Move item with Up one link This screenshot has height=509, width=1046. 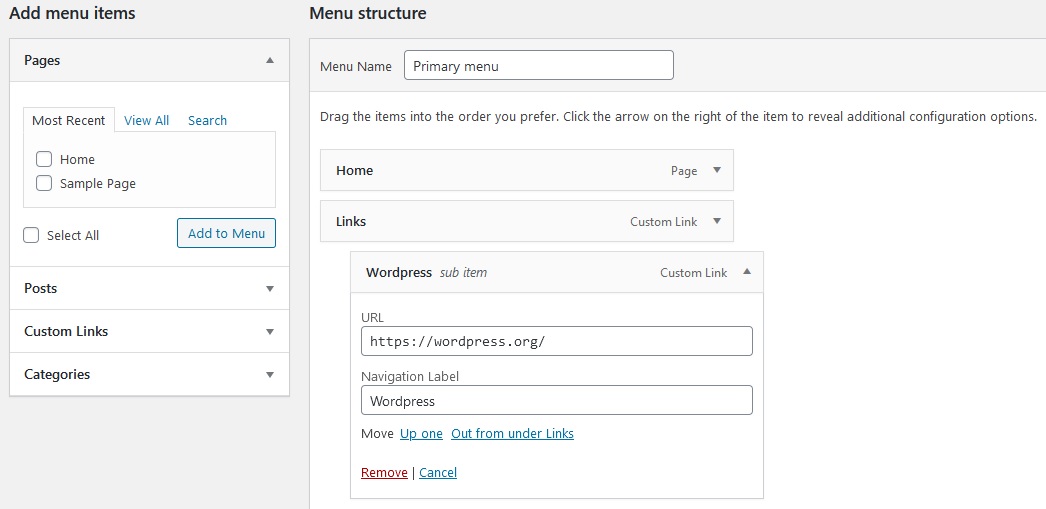[421, 433]
